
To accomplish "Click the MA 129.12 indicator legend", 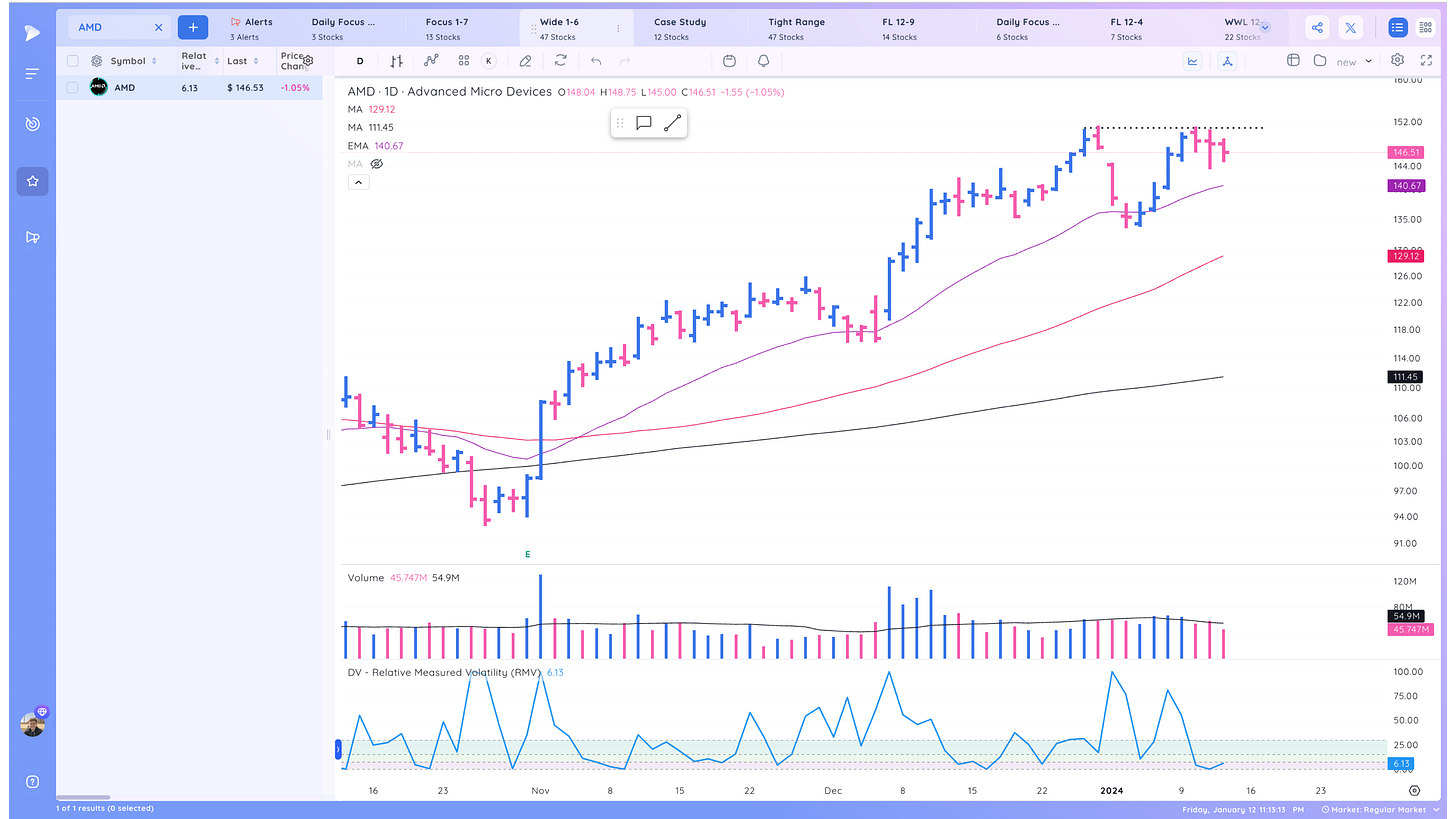I will 371,109.
